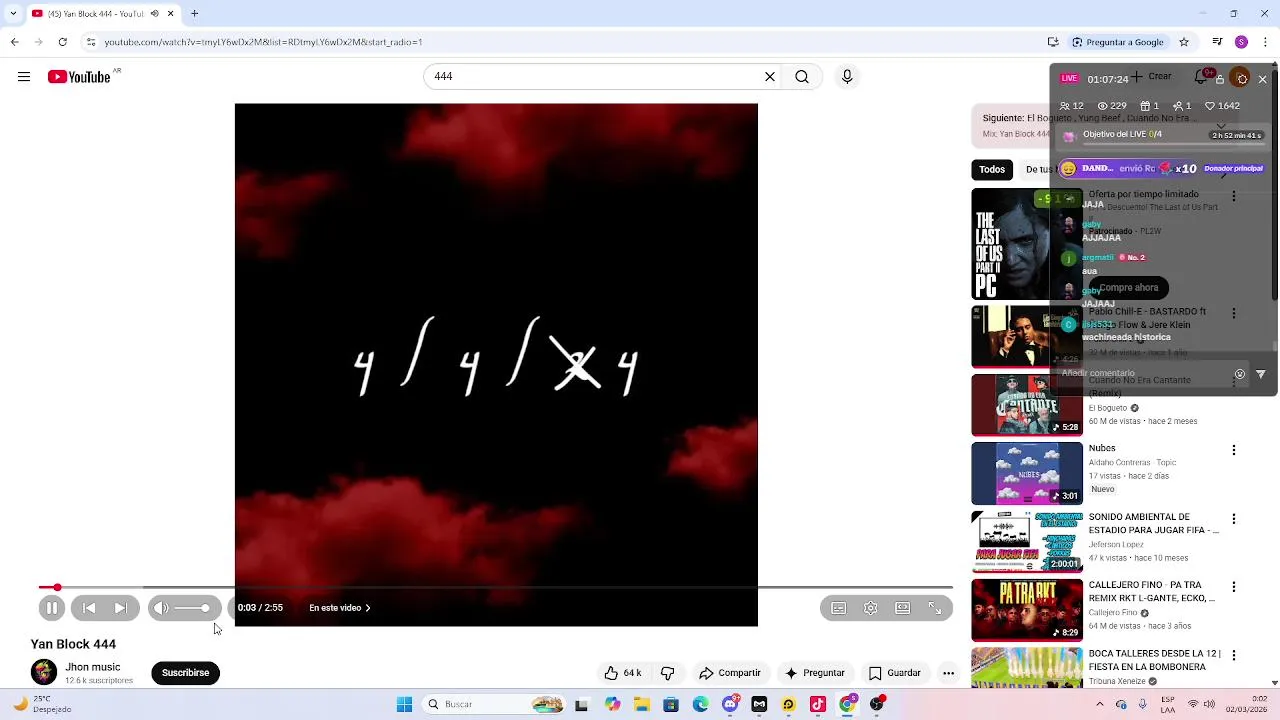Open the player settings gear
This screenshot has height=720, width=1280.
(x=871, y=608)
